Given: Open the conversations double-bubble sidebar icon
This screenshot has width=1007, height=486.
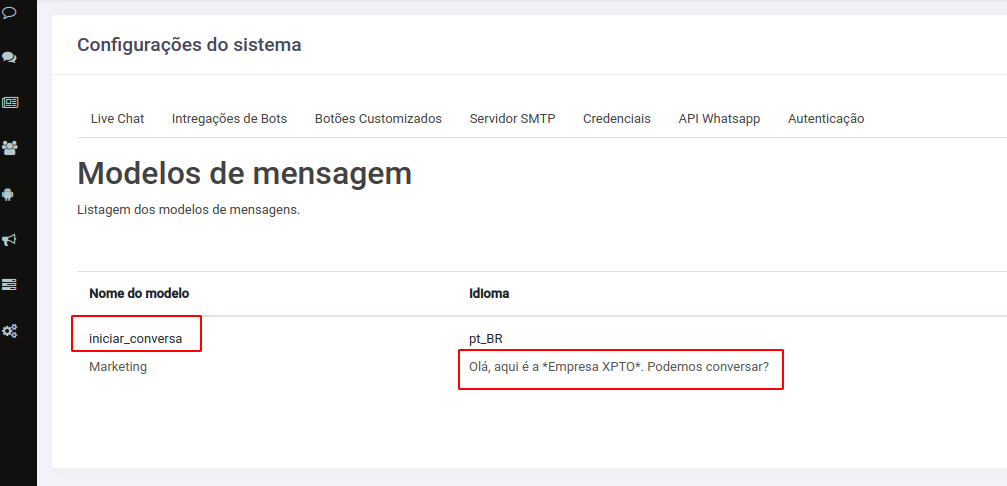Looking at the screenshot, I should (9, 58).
